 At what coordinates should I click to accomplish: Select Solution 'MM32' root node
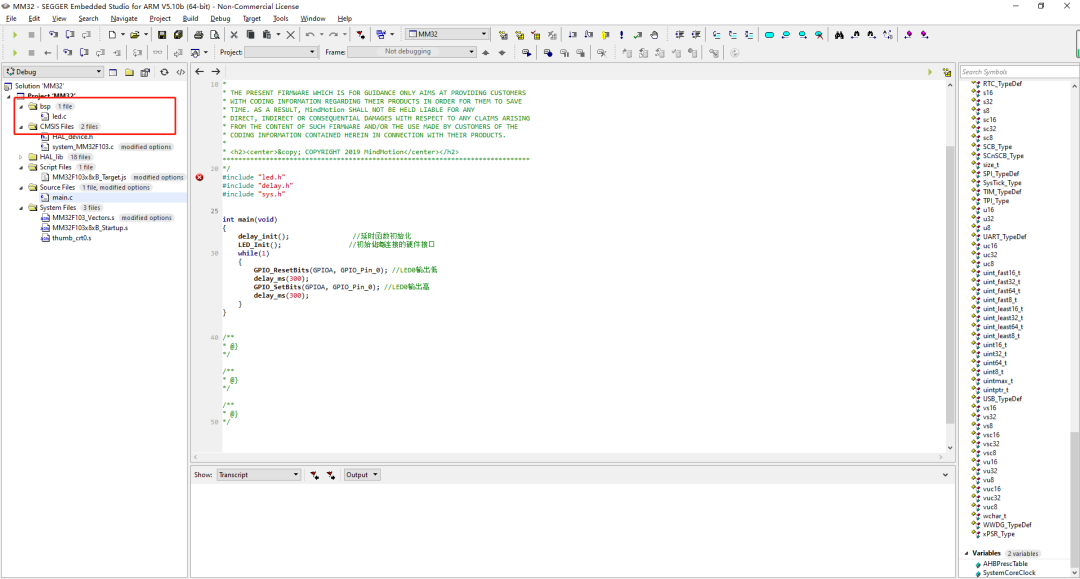point(39,86)
